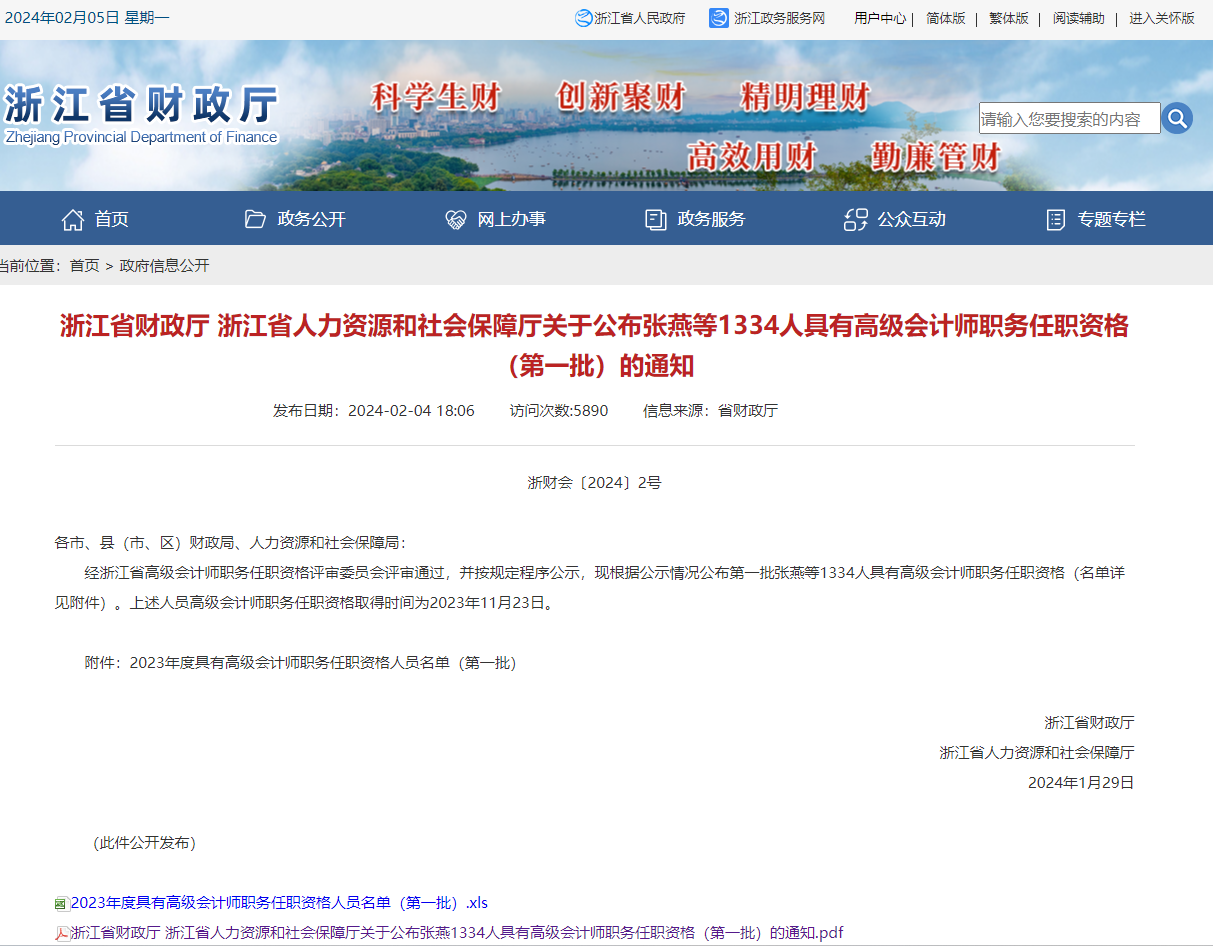1213x946 pixels.
Task: Click the list icon beside 专题专栏
Action: [x=1056, y=219]
